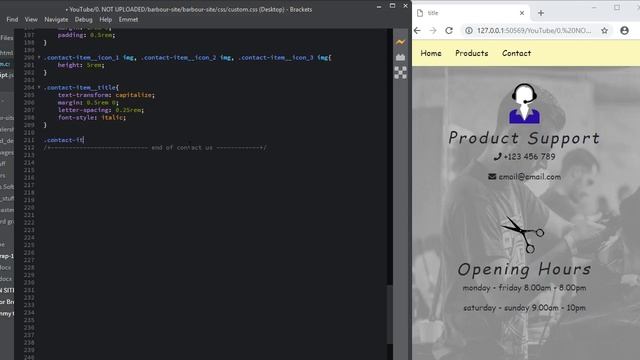View site information icon in address bar
640x360 pixels.
pyautogui.click(x=469, y=31)
